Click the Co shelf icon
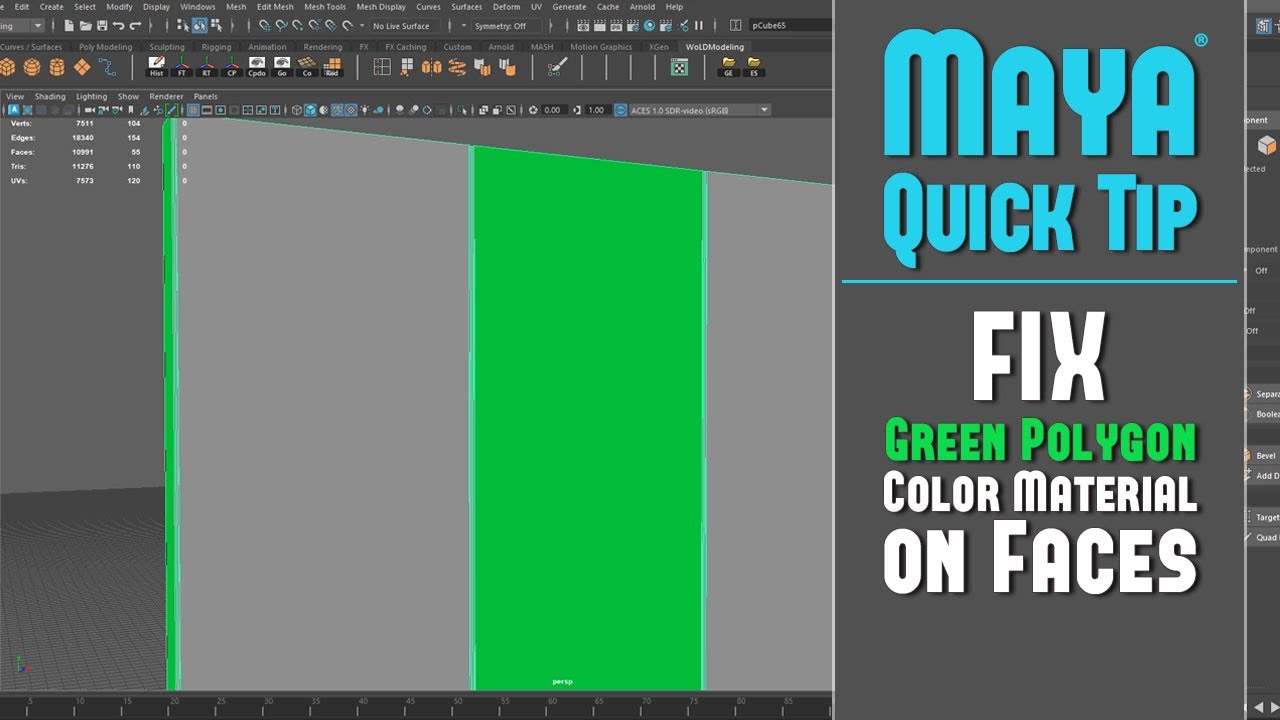Image resolution: width=1280 pixels, height=720 pixels. click(x=307, y=67)
